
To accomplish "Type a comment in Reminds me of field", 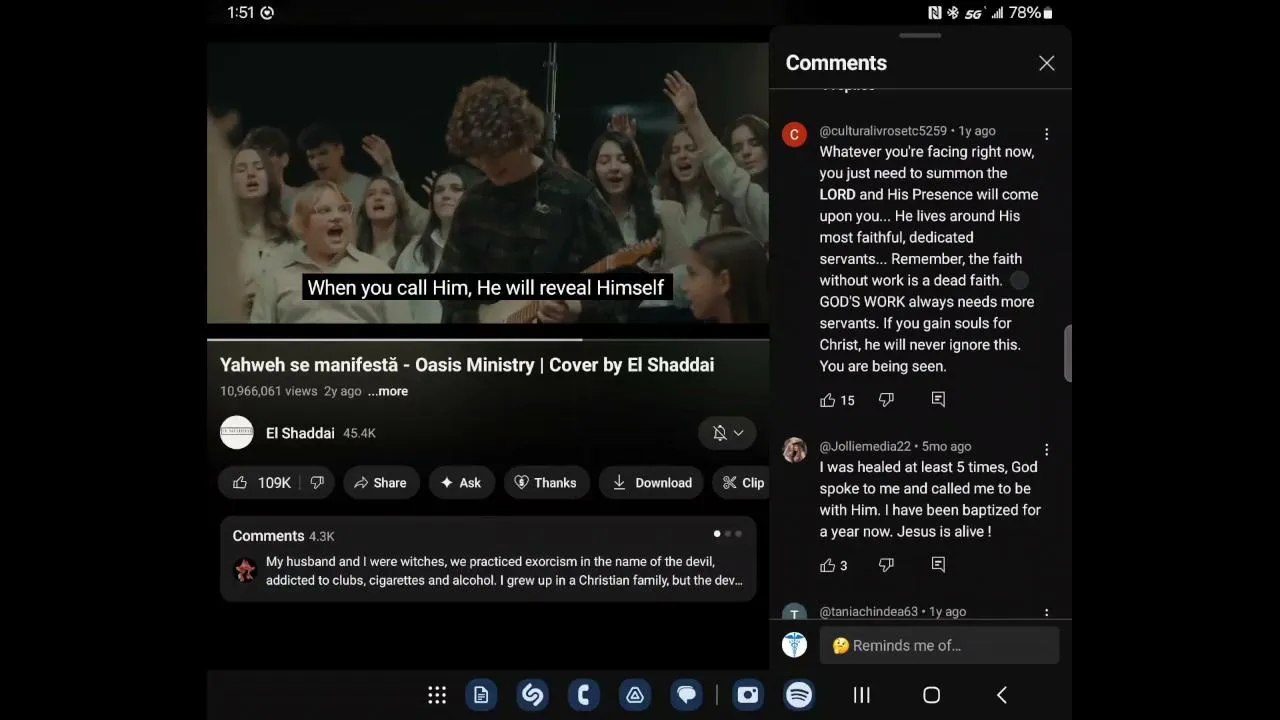I will click(x=939, y=646).
